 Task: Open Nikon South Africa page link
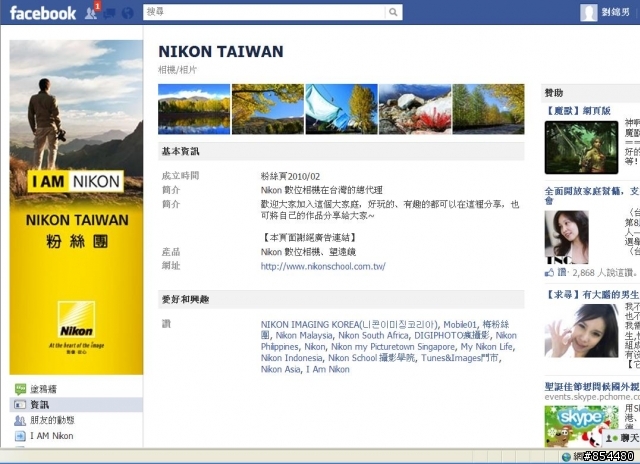[x=373, y=335]
